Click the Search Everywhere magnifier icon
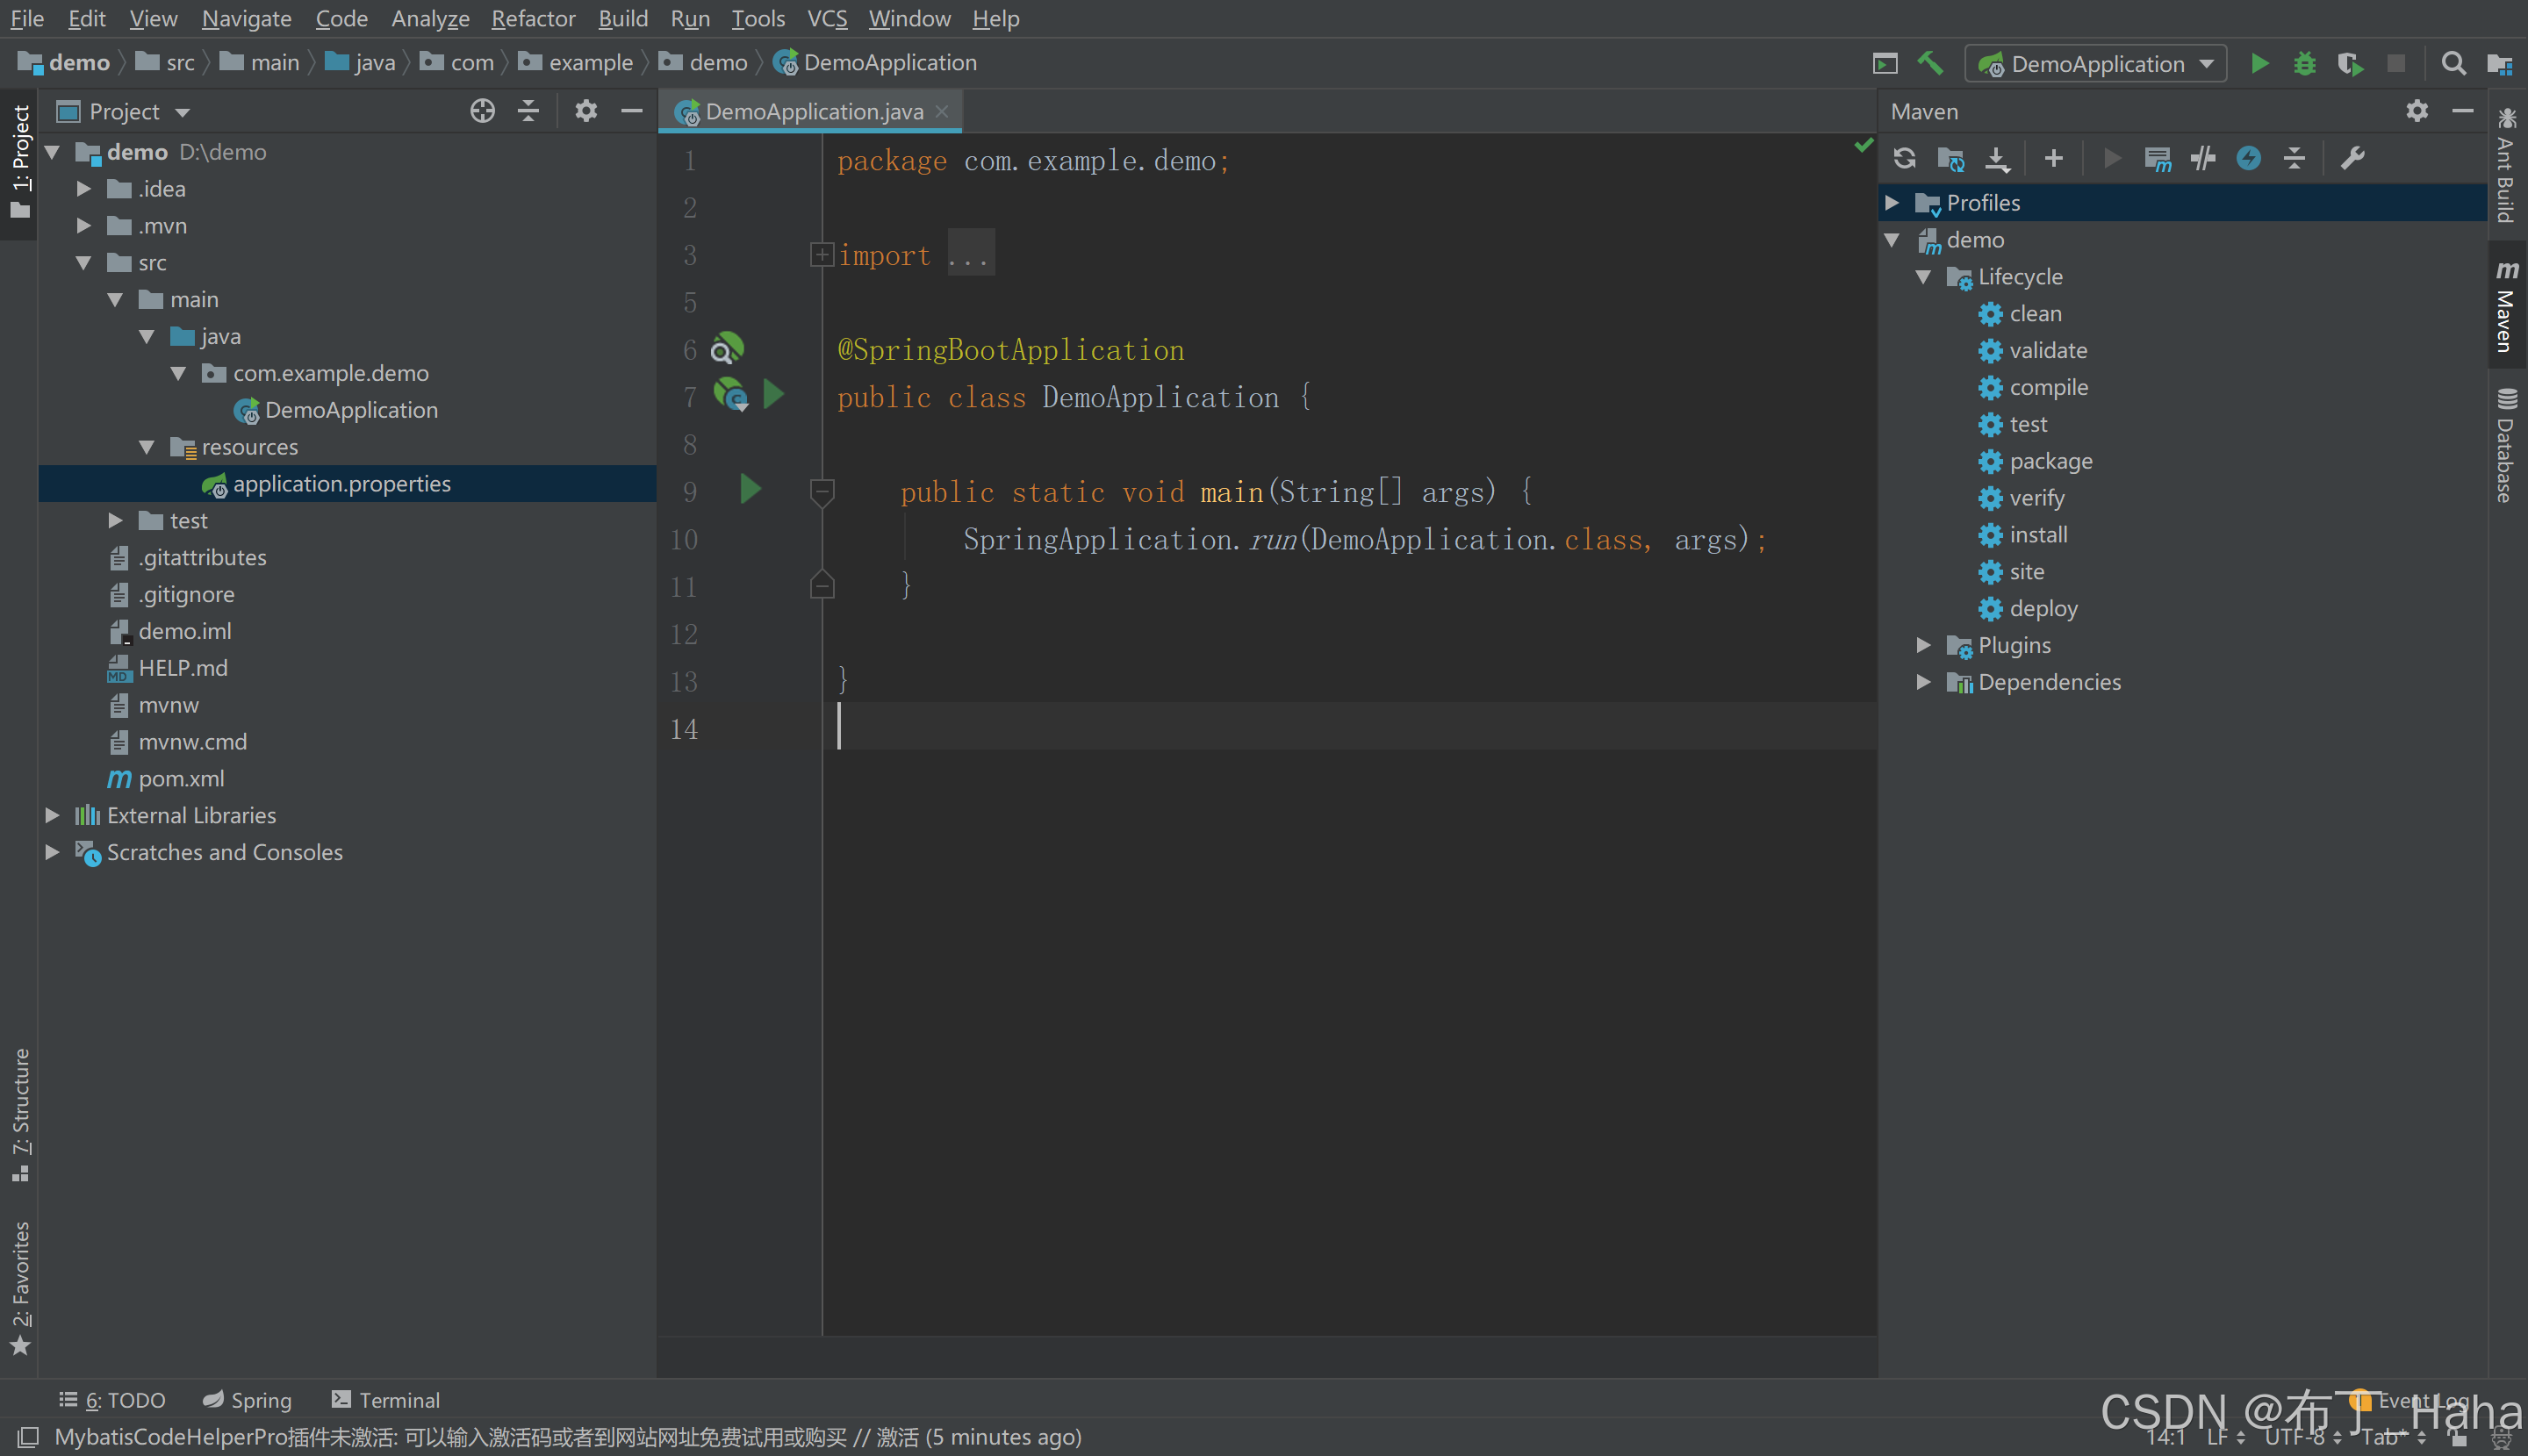The width and height of the screenshot is (2528, 1456). pyautogui.click(x=2453, y=64)
